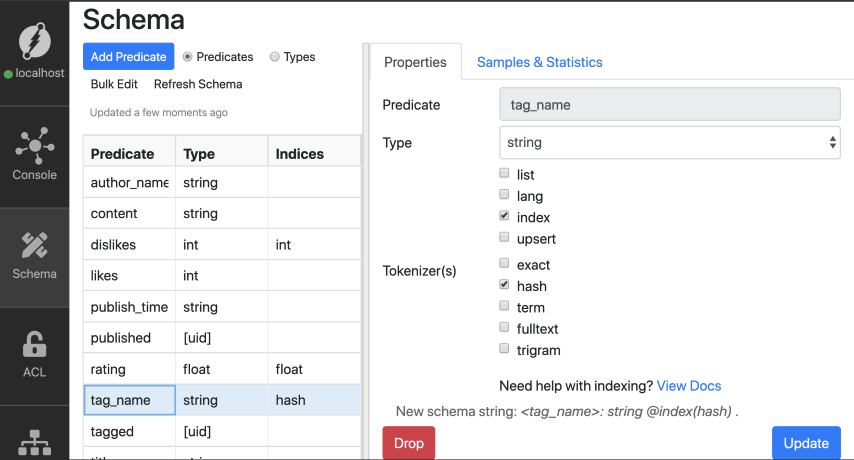Click the Dgraph lightning logo icon

click(x=35, y=41)
